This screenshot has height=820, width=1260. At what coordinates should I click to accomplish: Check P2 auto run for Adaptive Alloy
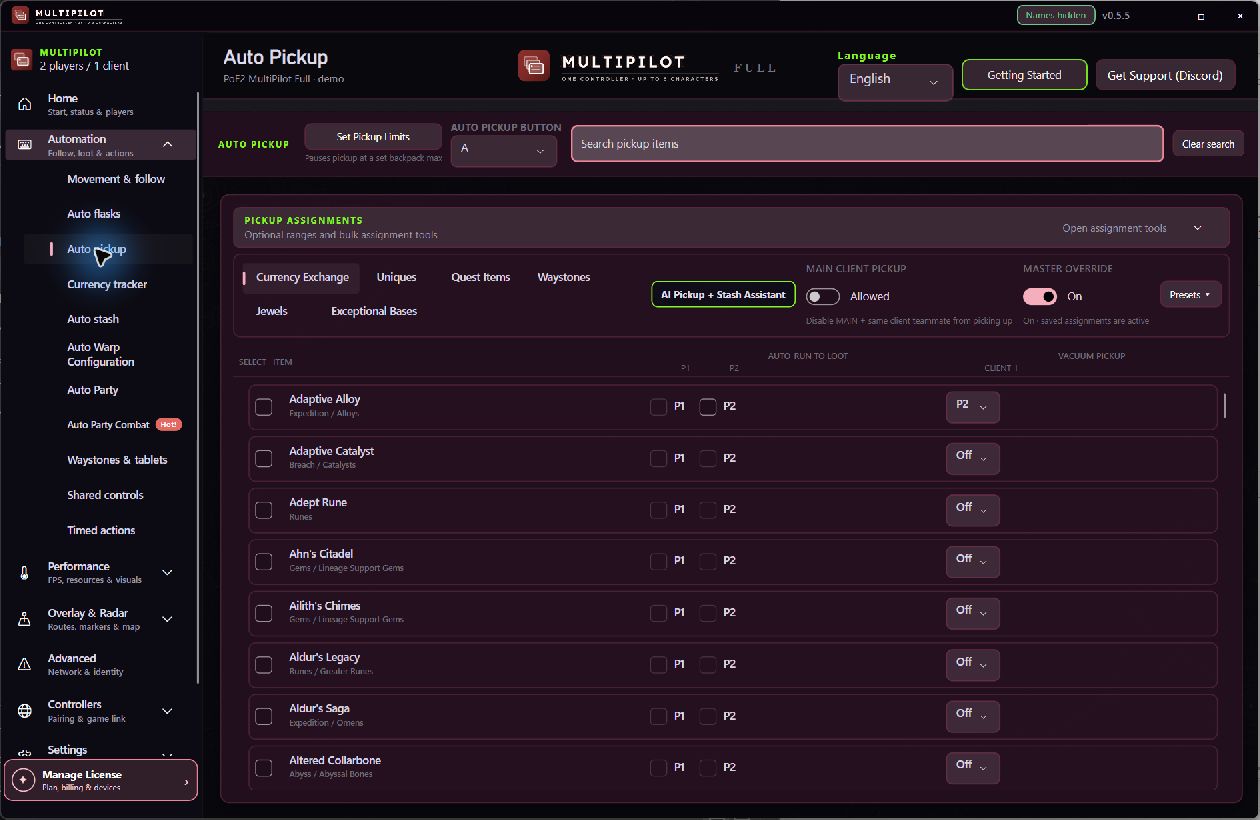click(708, 407)
